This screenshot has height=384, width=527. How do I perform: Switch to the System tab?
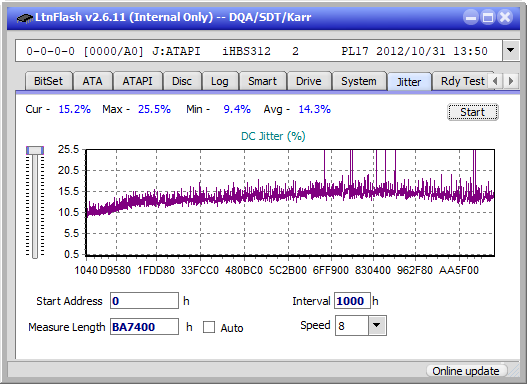pos(359,81)
